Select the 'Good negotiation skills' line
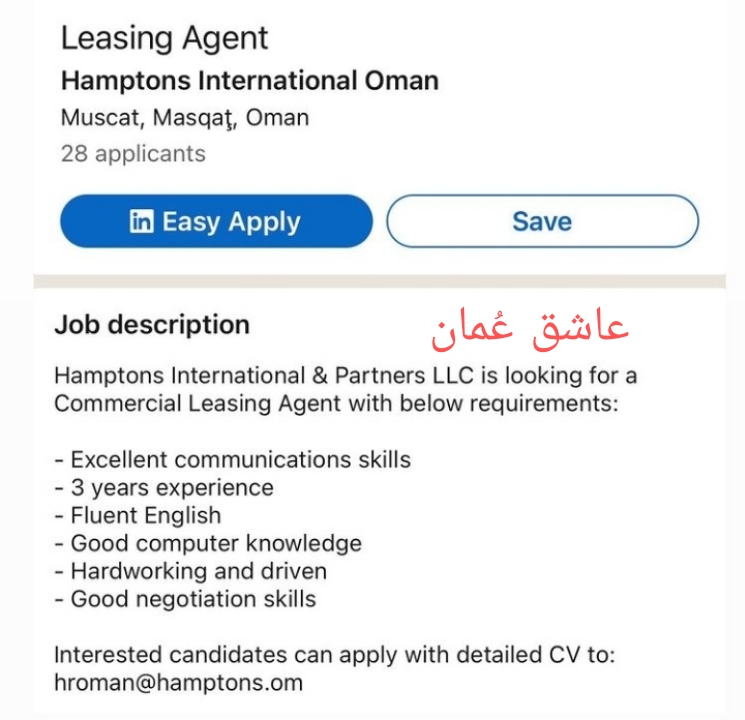This screenshot has height=720, width=745. tap(185, 600)
